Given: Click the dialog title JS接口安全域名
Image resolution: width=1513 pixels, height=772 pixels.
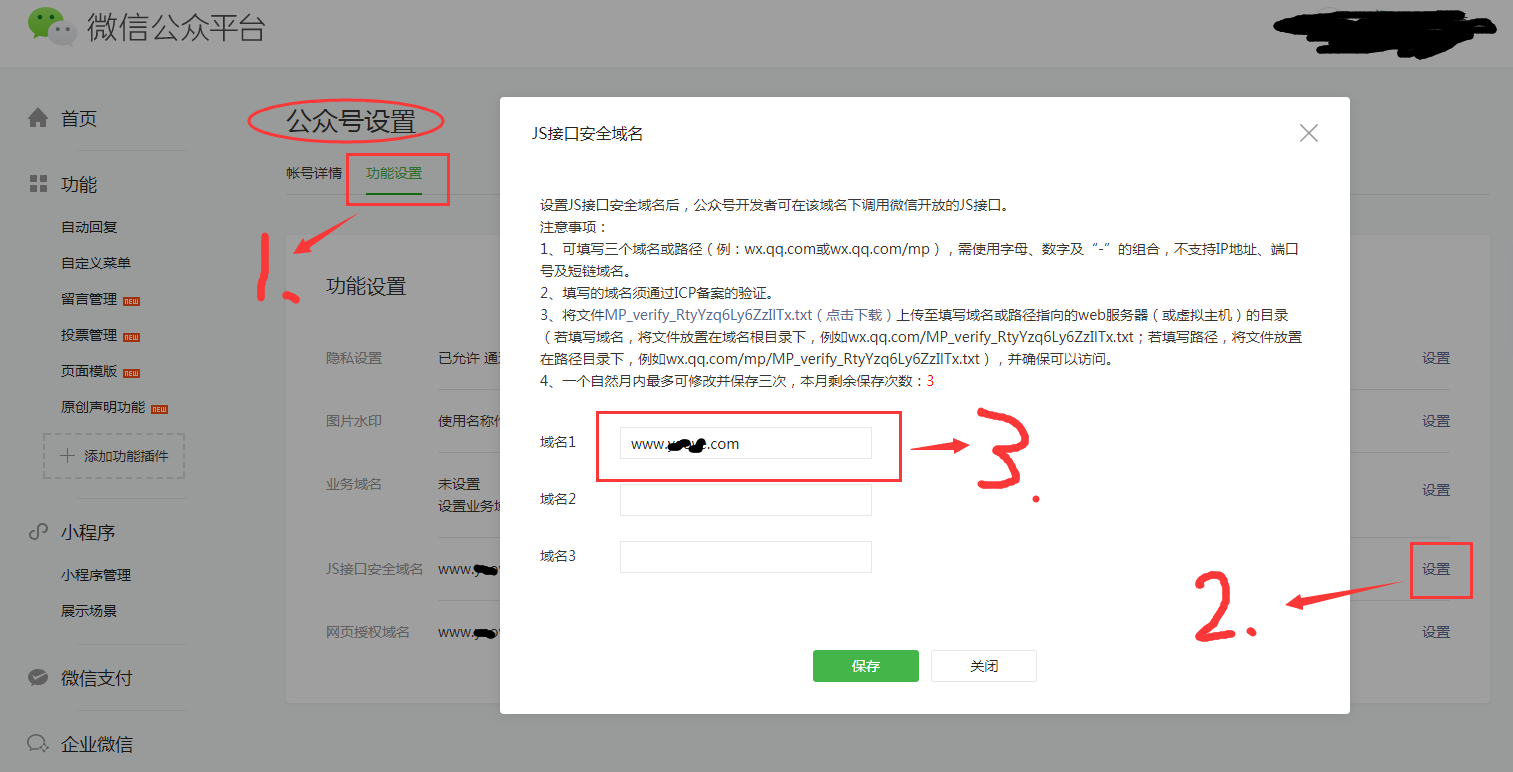Looking at the screenshot, I should click(x=587, y=133).
